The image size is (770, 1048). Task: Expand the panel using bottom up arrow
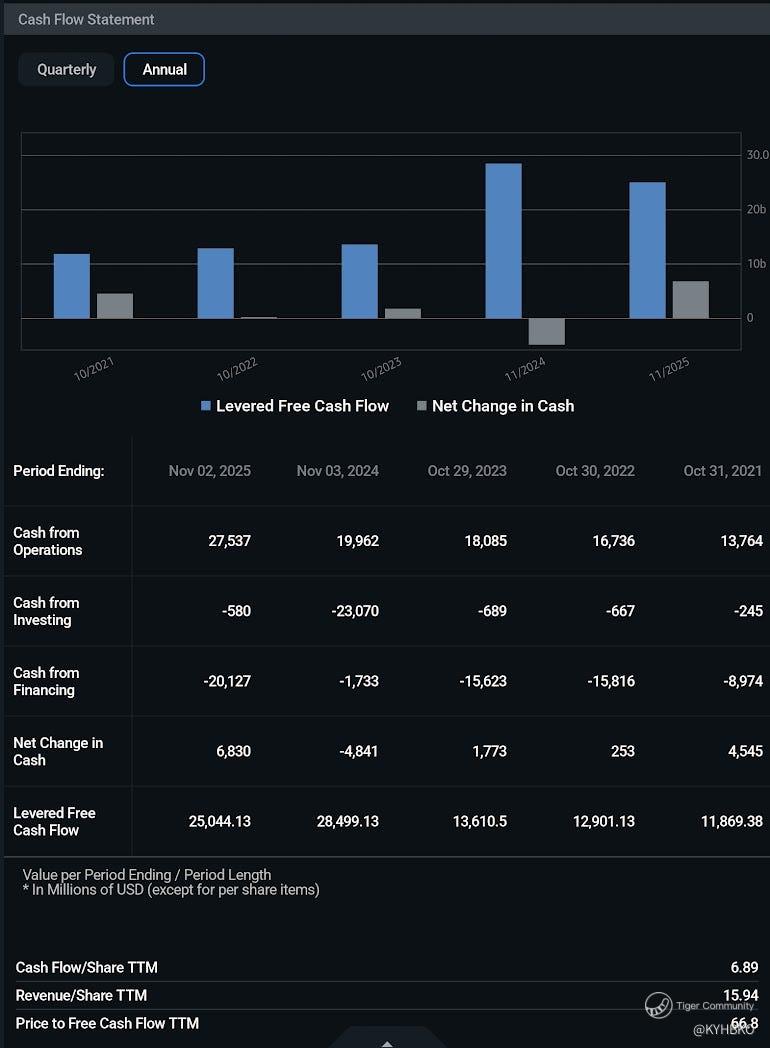click(387, 1043)
